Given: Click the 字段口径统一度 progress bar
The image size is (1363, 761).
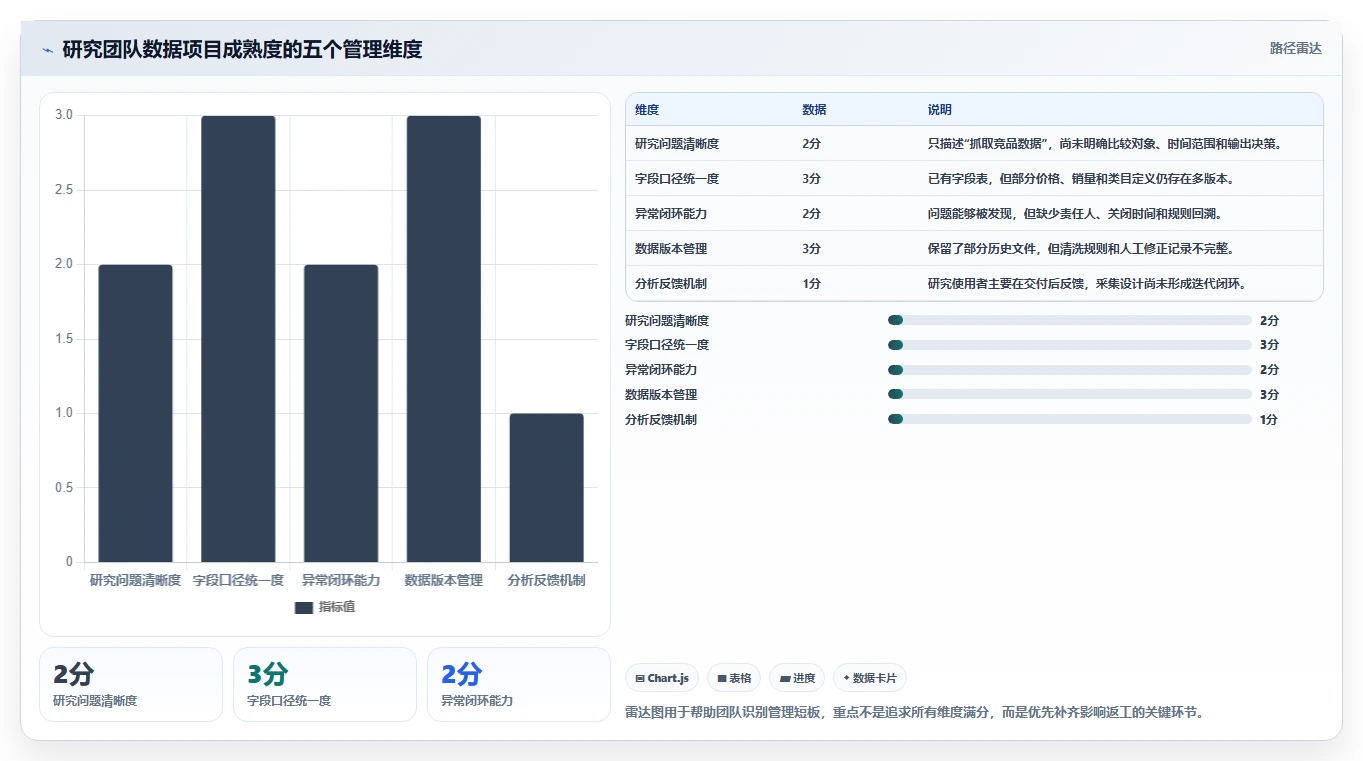Looking at the screenshot, I should 1070,345.
